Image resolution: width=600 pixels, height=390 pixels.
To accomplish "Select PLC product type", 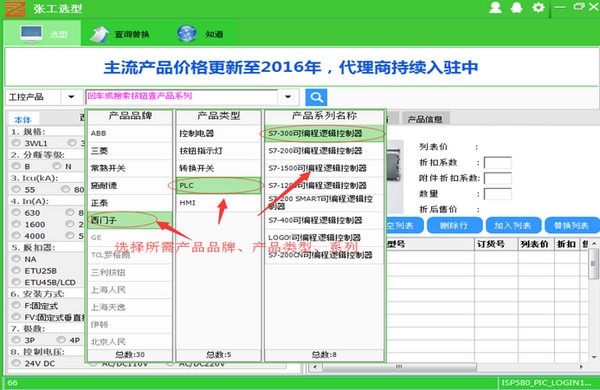I will (x=218, y=186).
